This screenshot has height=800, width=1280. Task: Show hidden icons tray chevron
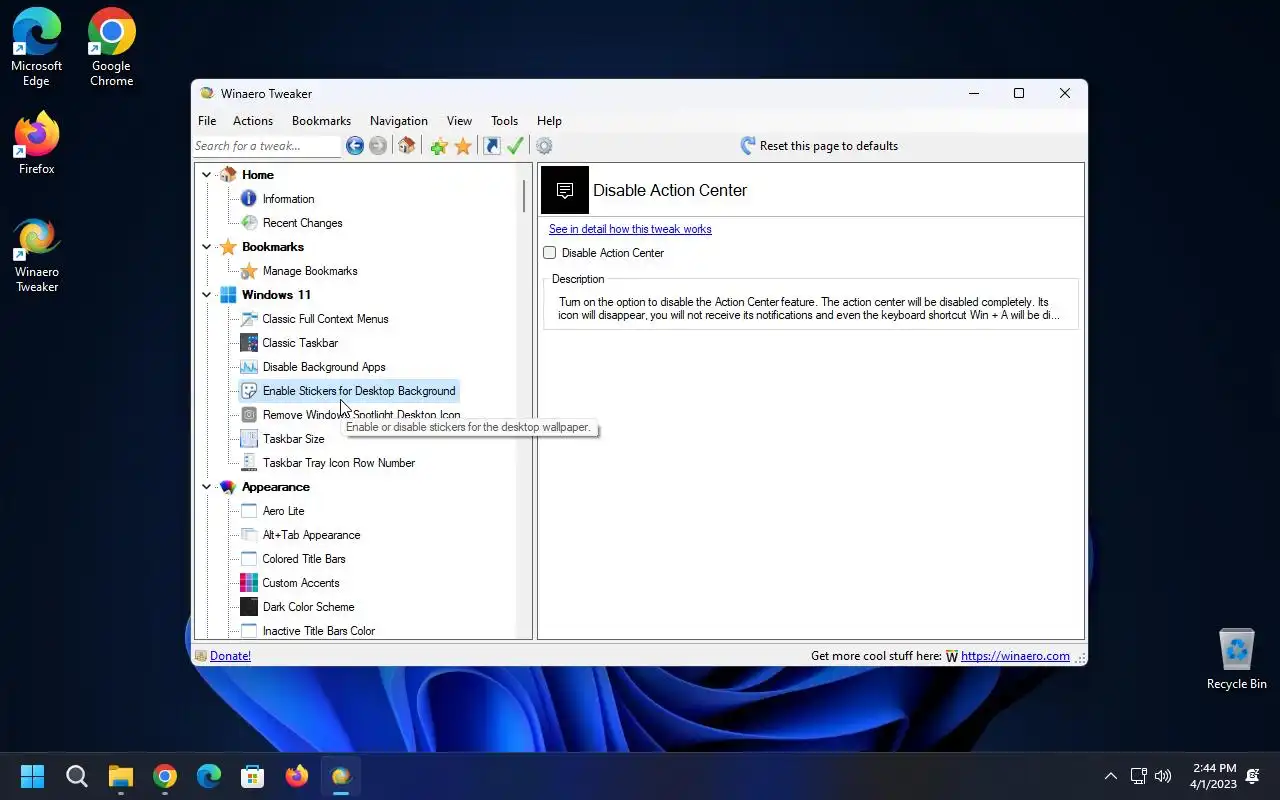click(x=1110, y=776)
